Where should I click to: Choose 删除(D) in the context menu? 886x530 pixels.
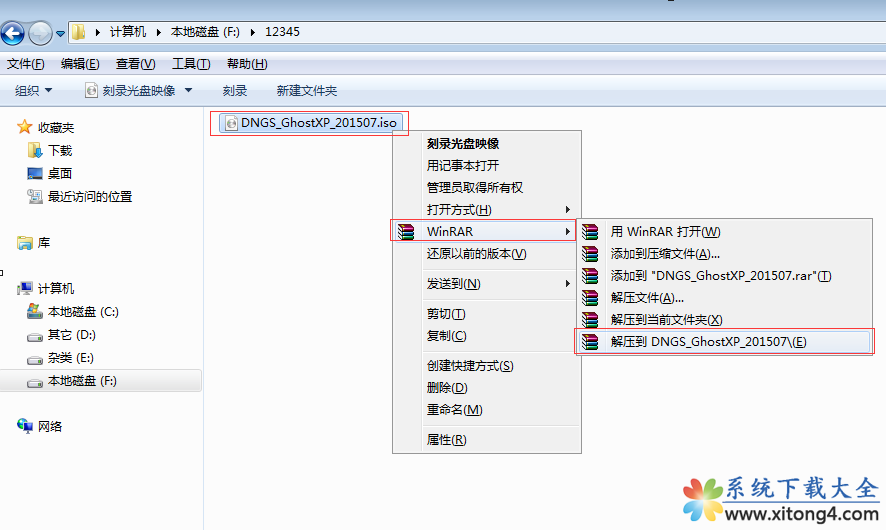tap(447, 388)
